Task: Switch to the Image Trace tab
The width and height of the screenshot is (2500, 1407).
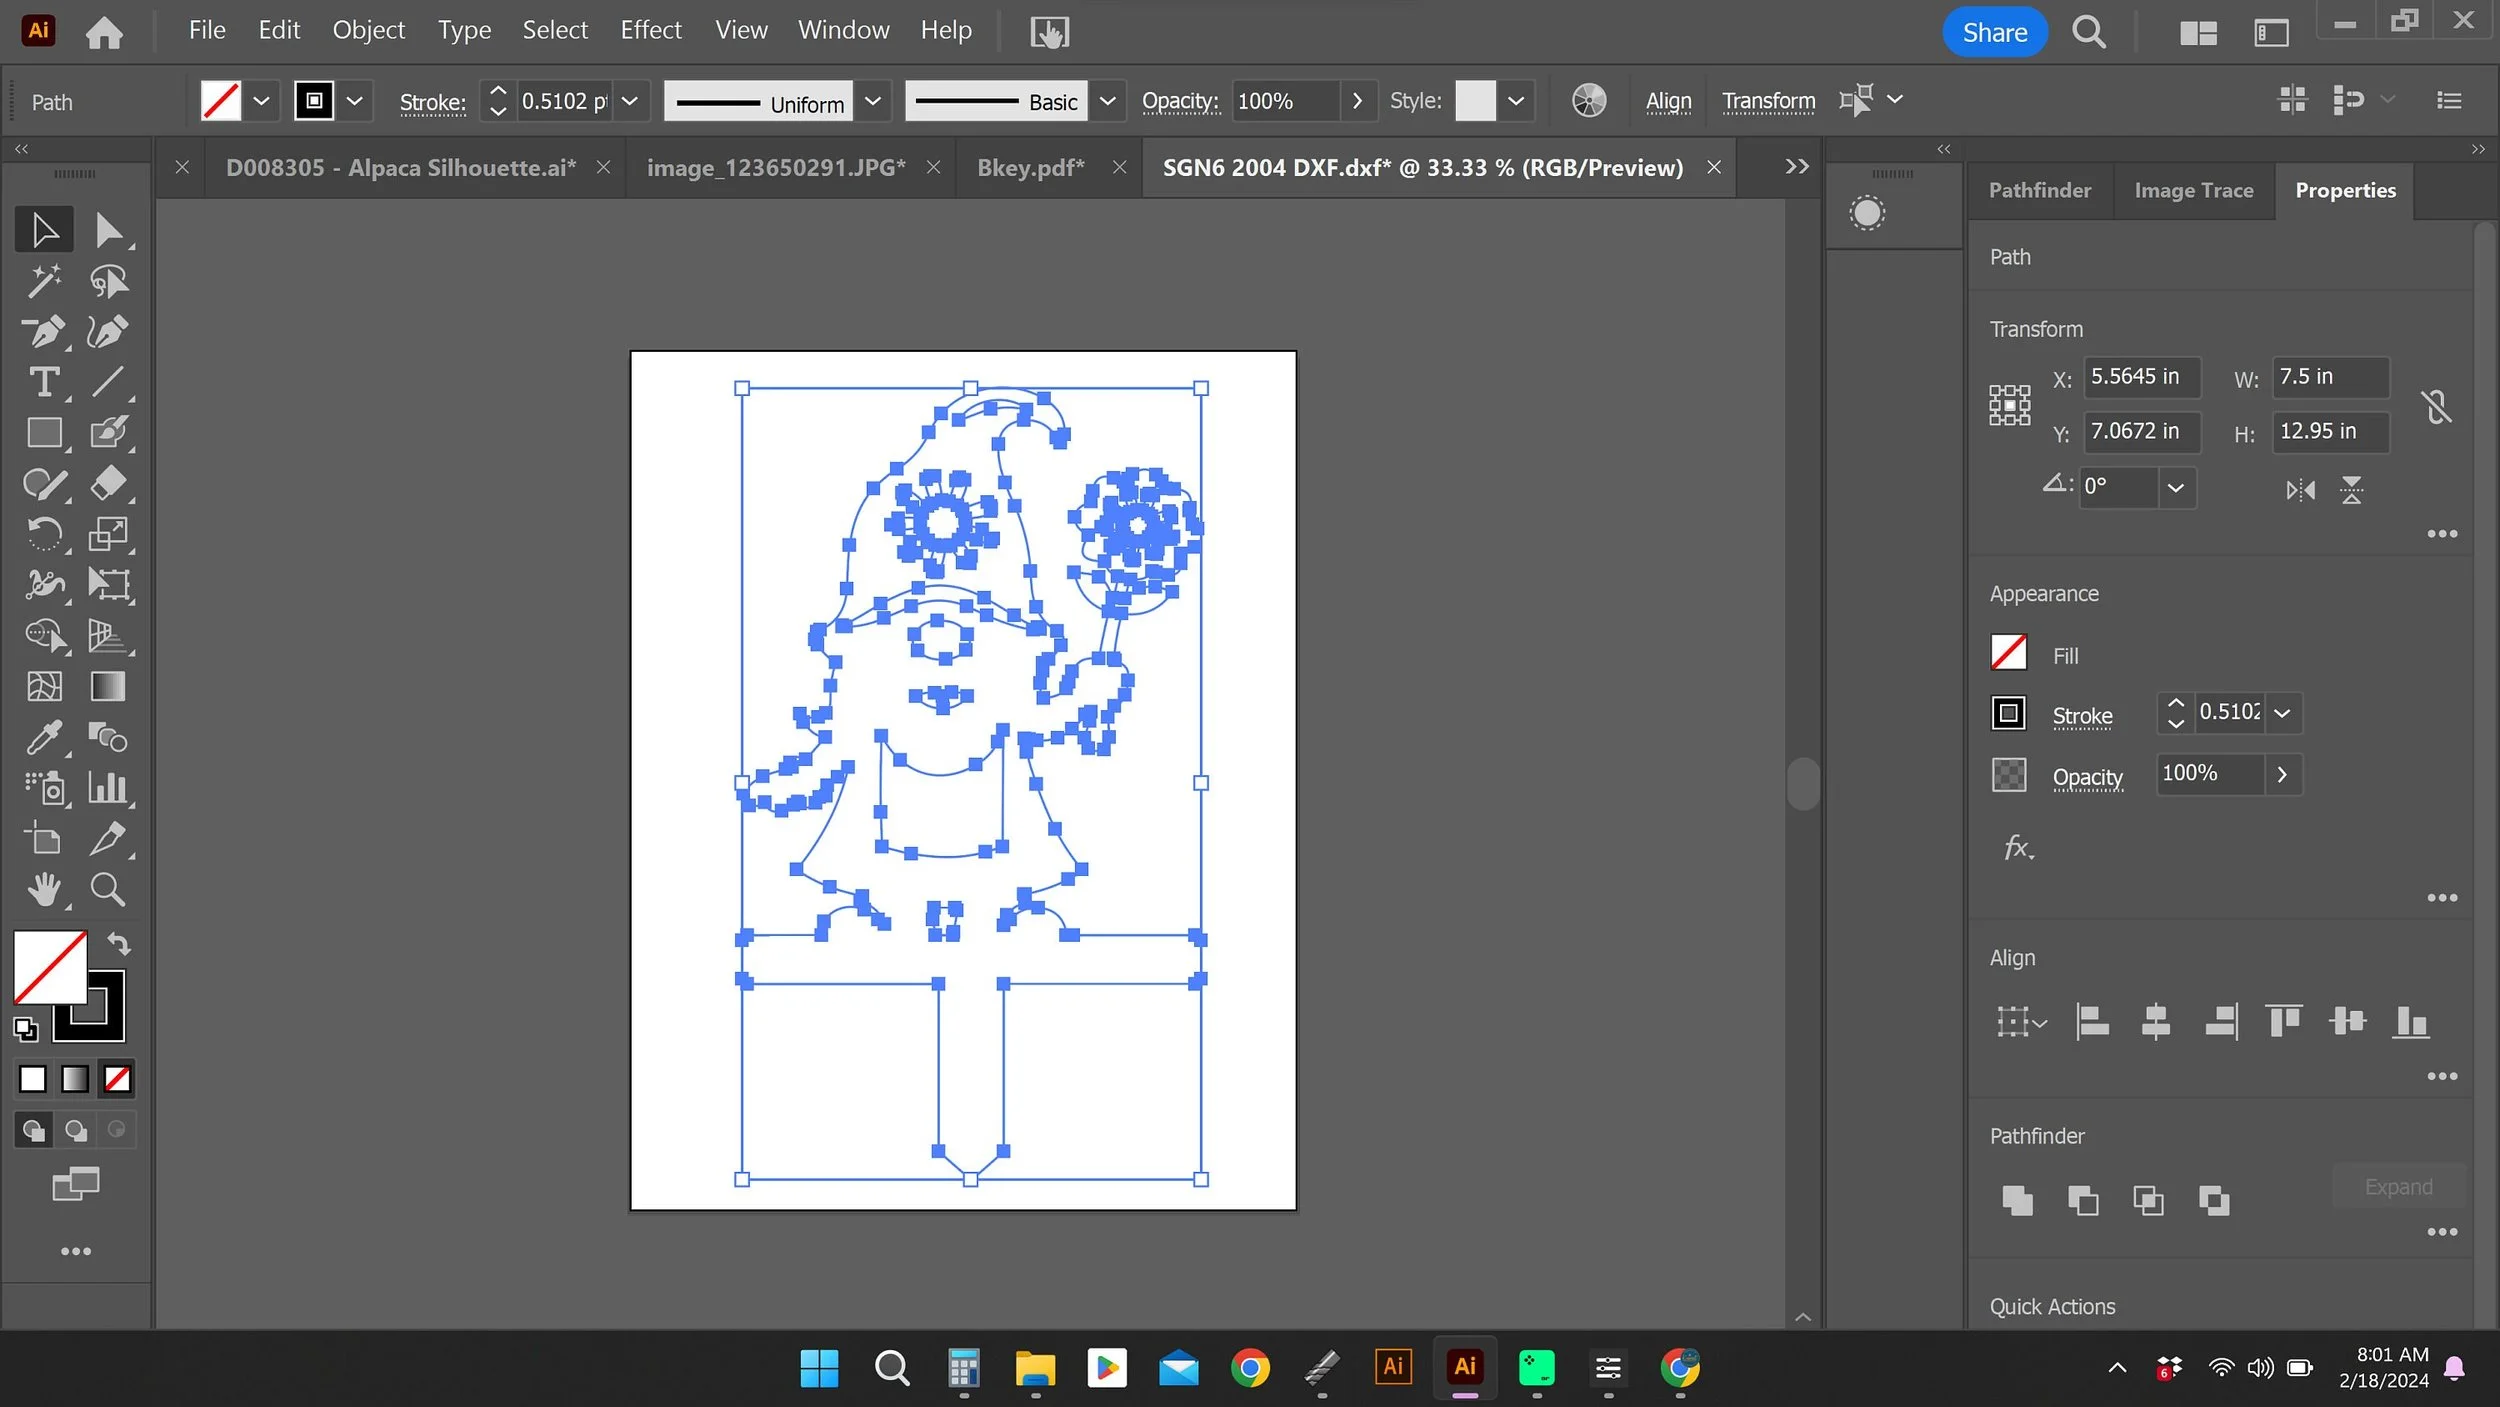Action: point(2193,190)
